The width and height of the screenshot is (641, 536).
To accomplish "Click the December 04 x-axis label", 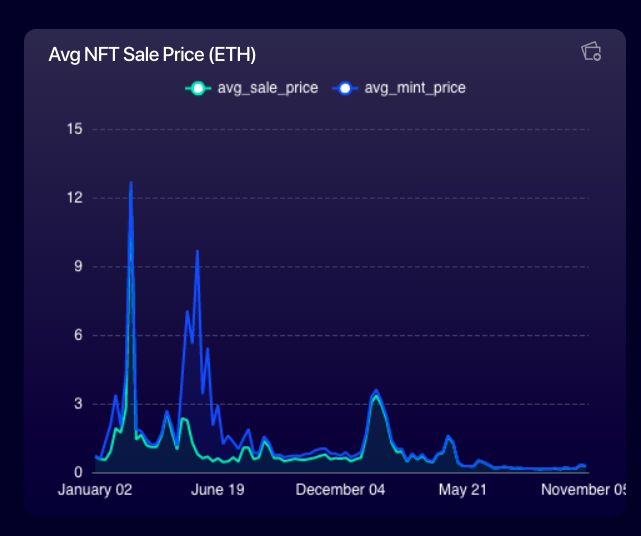I will [340, 489].
